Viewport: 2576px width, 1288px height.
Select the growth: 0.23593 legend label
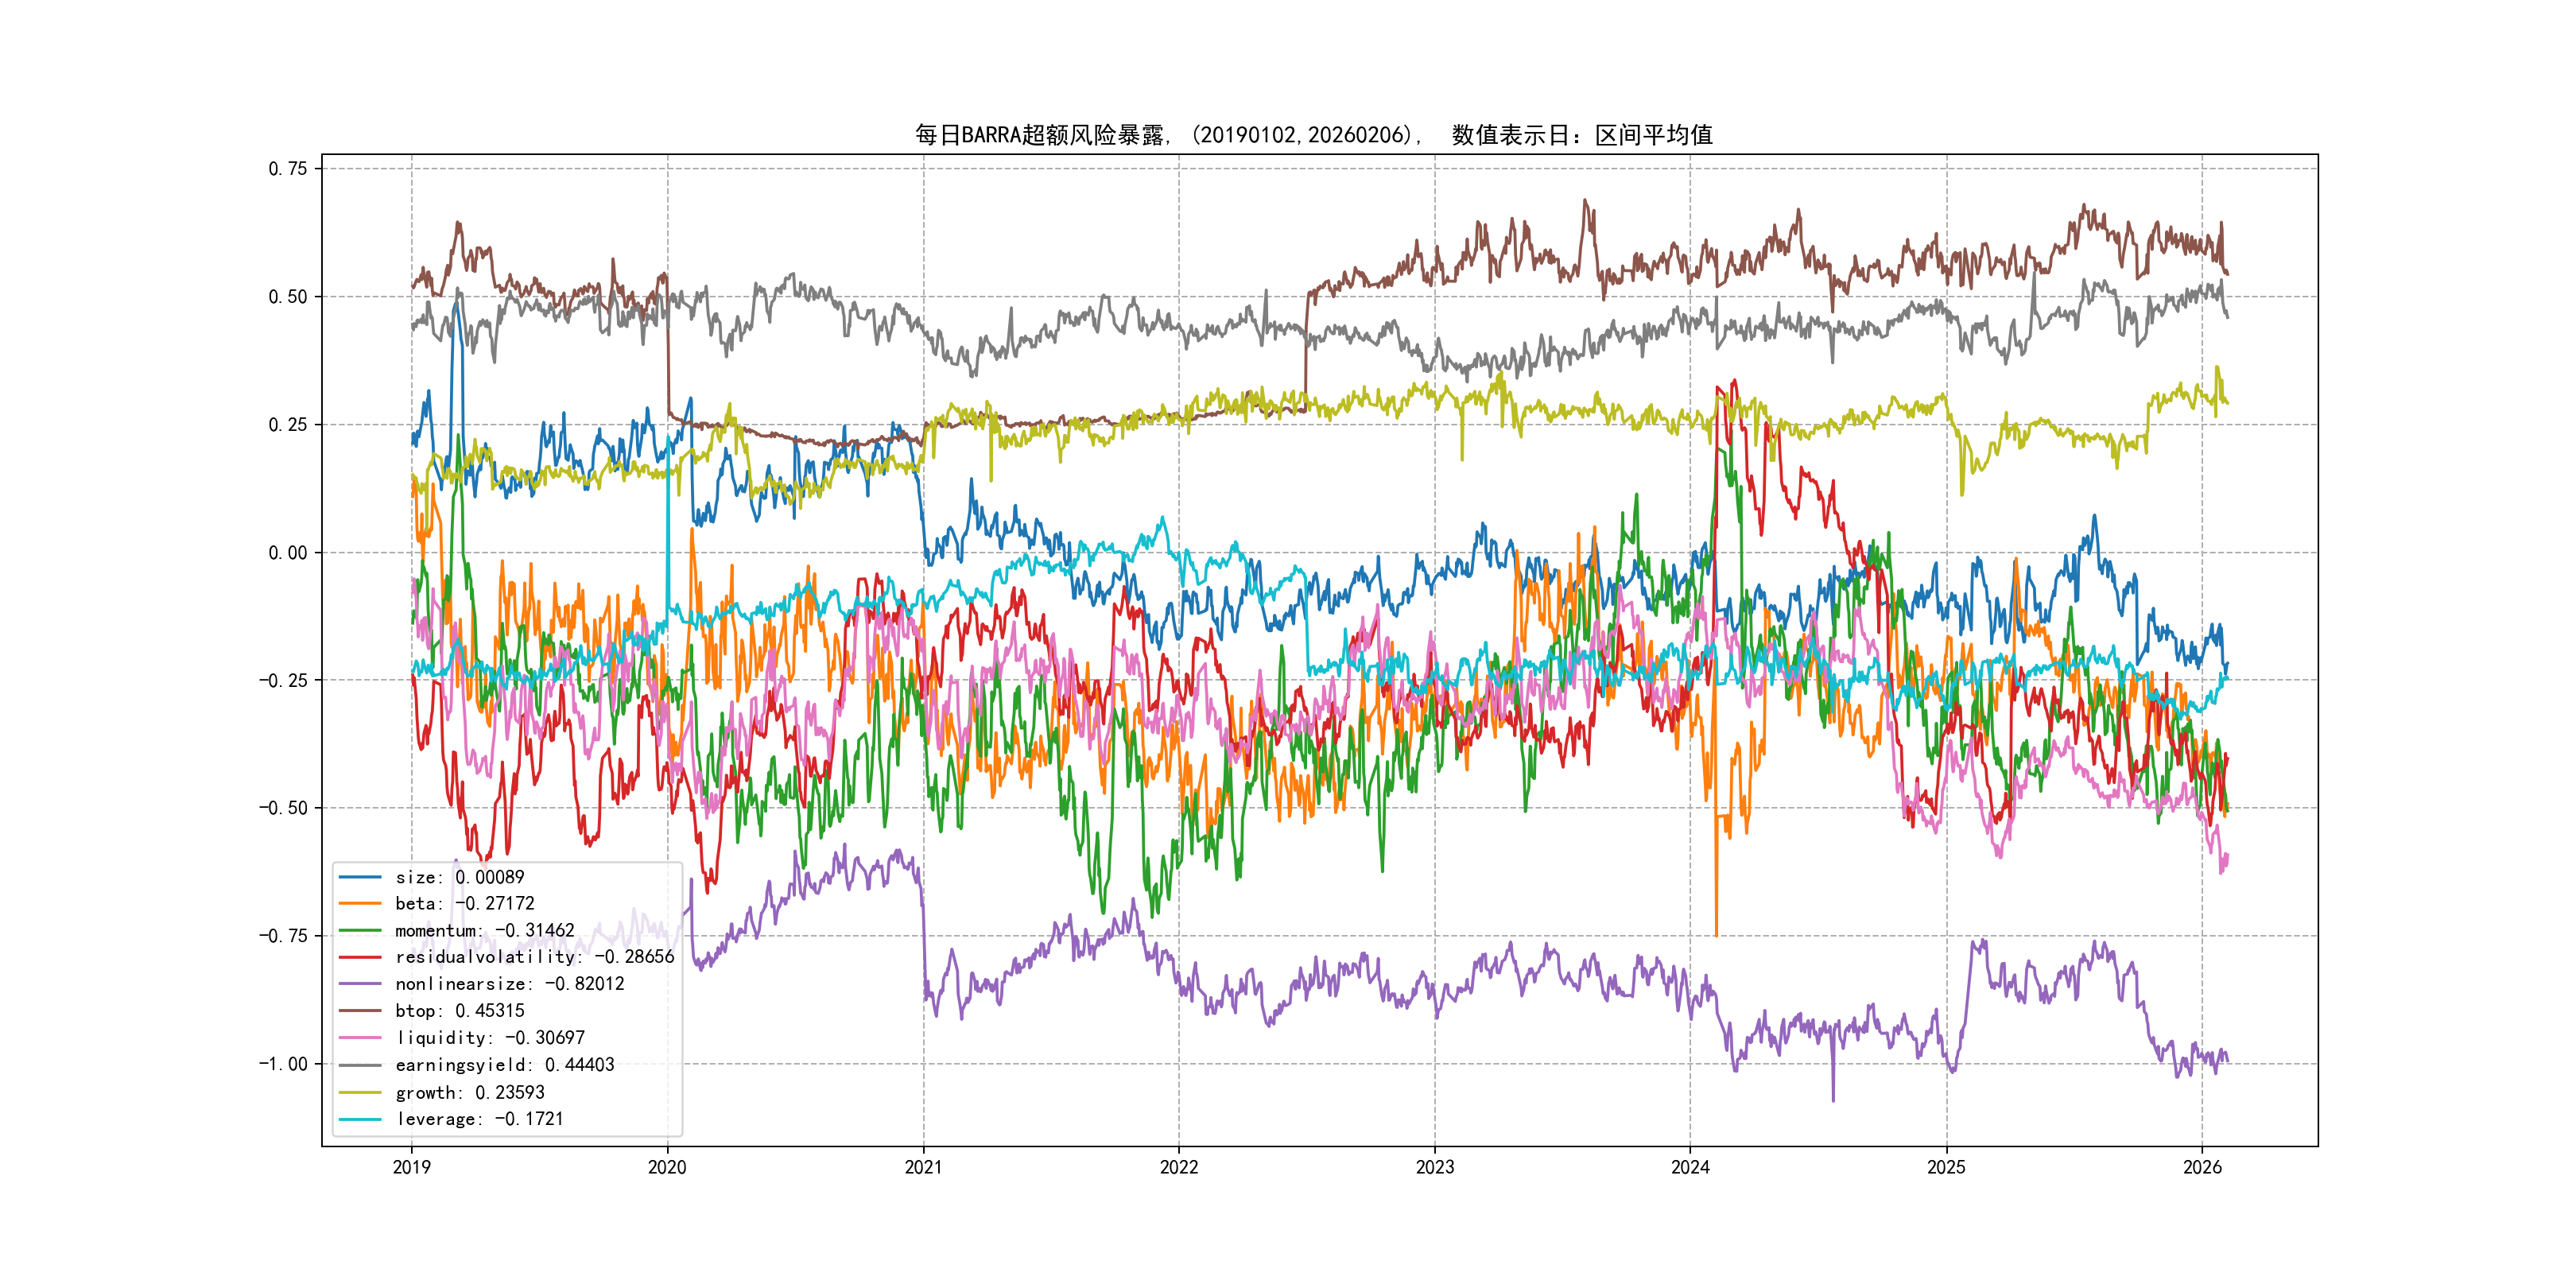(x=470, y=1092)
